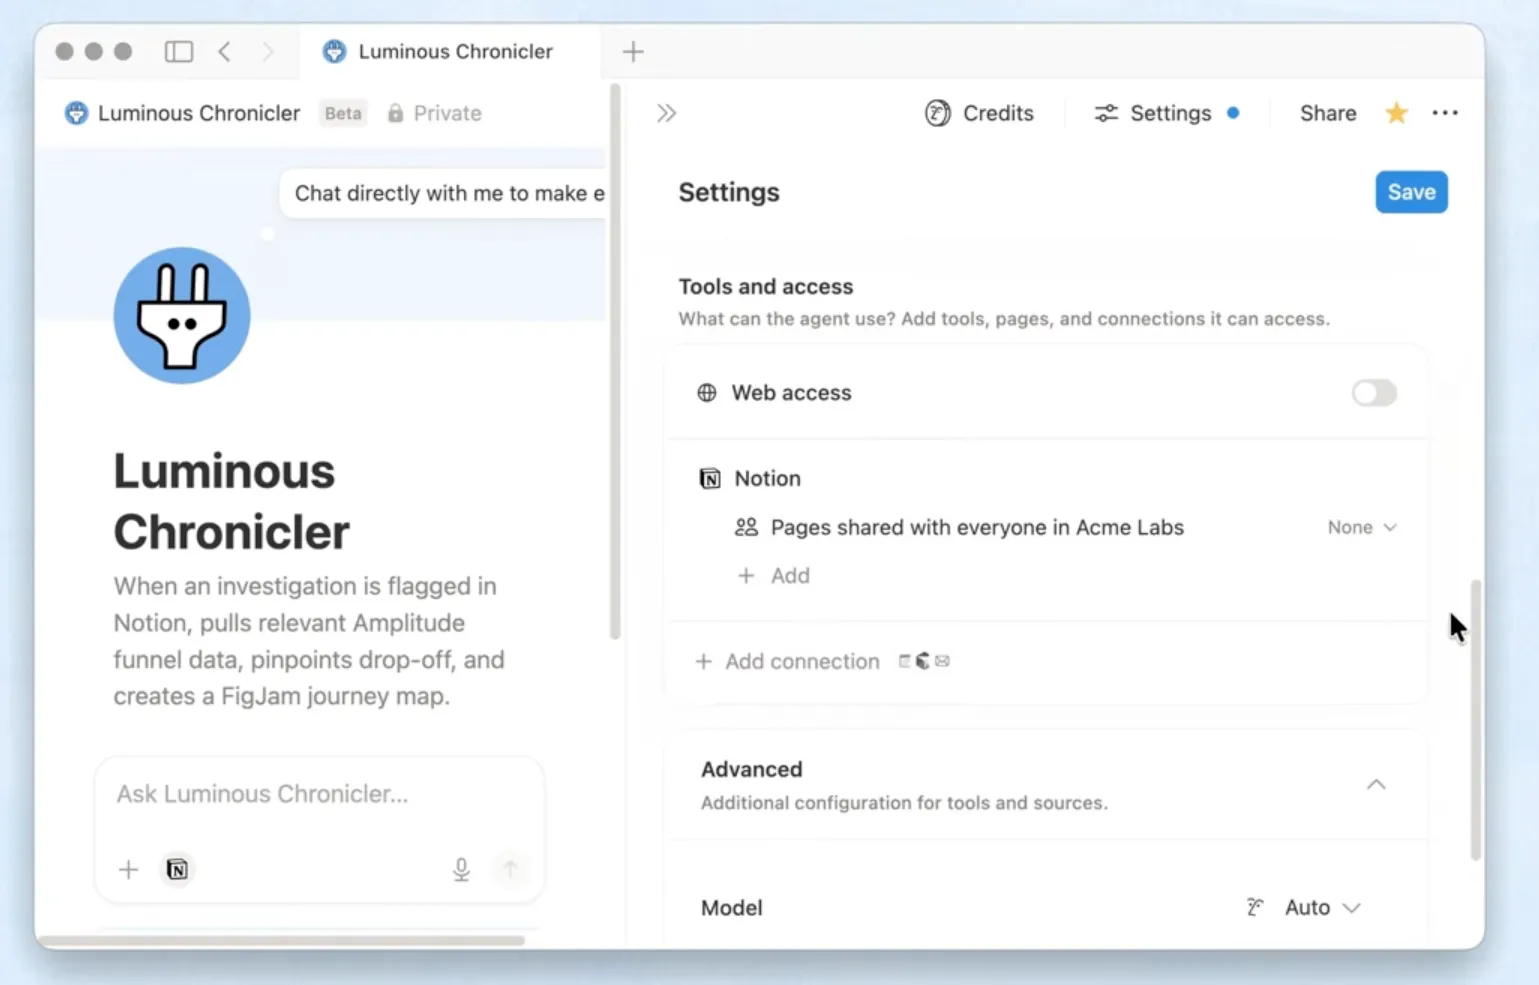Click the plus attach icon in chat box
This screenshot has height=985, width=1539.
coord(128,869)
